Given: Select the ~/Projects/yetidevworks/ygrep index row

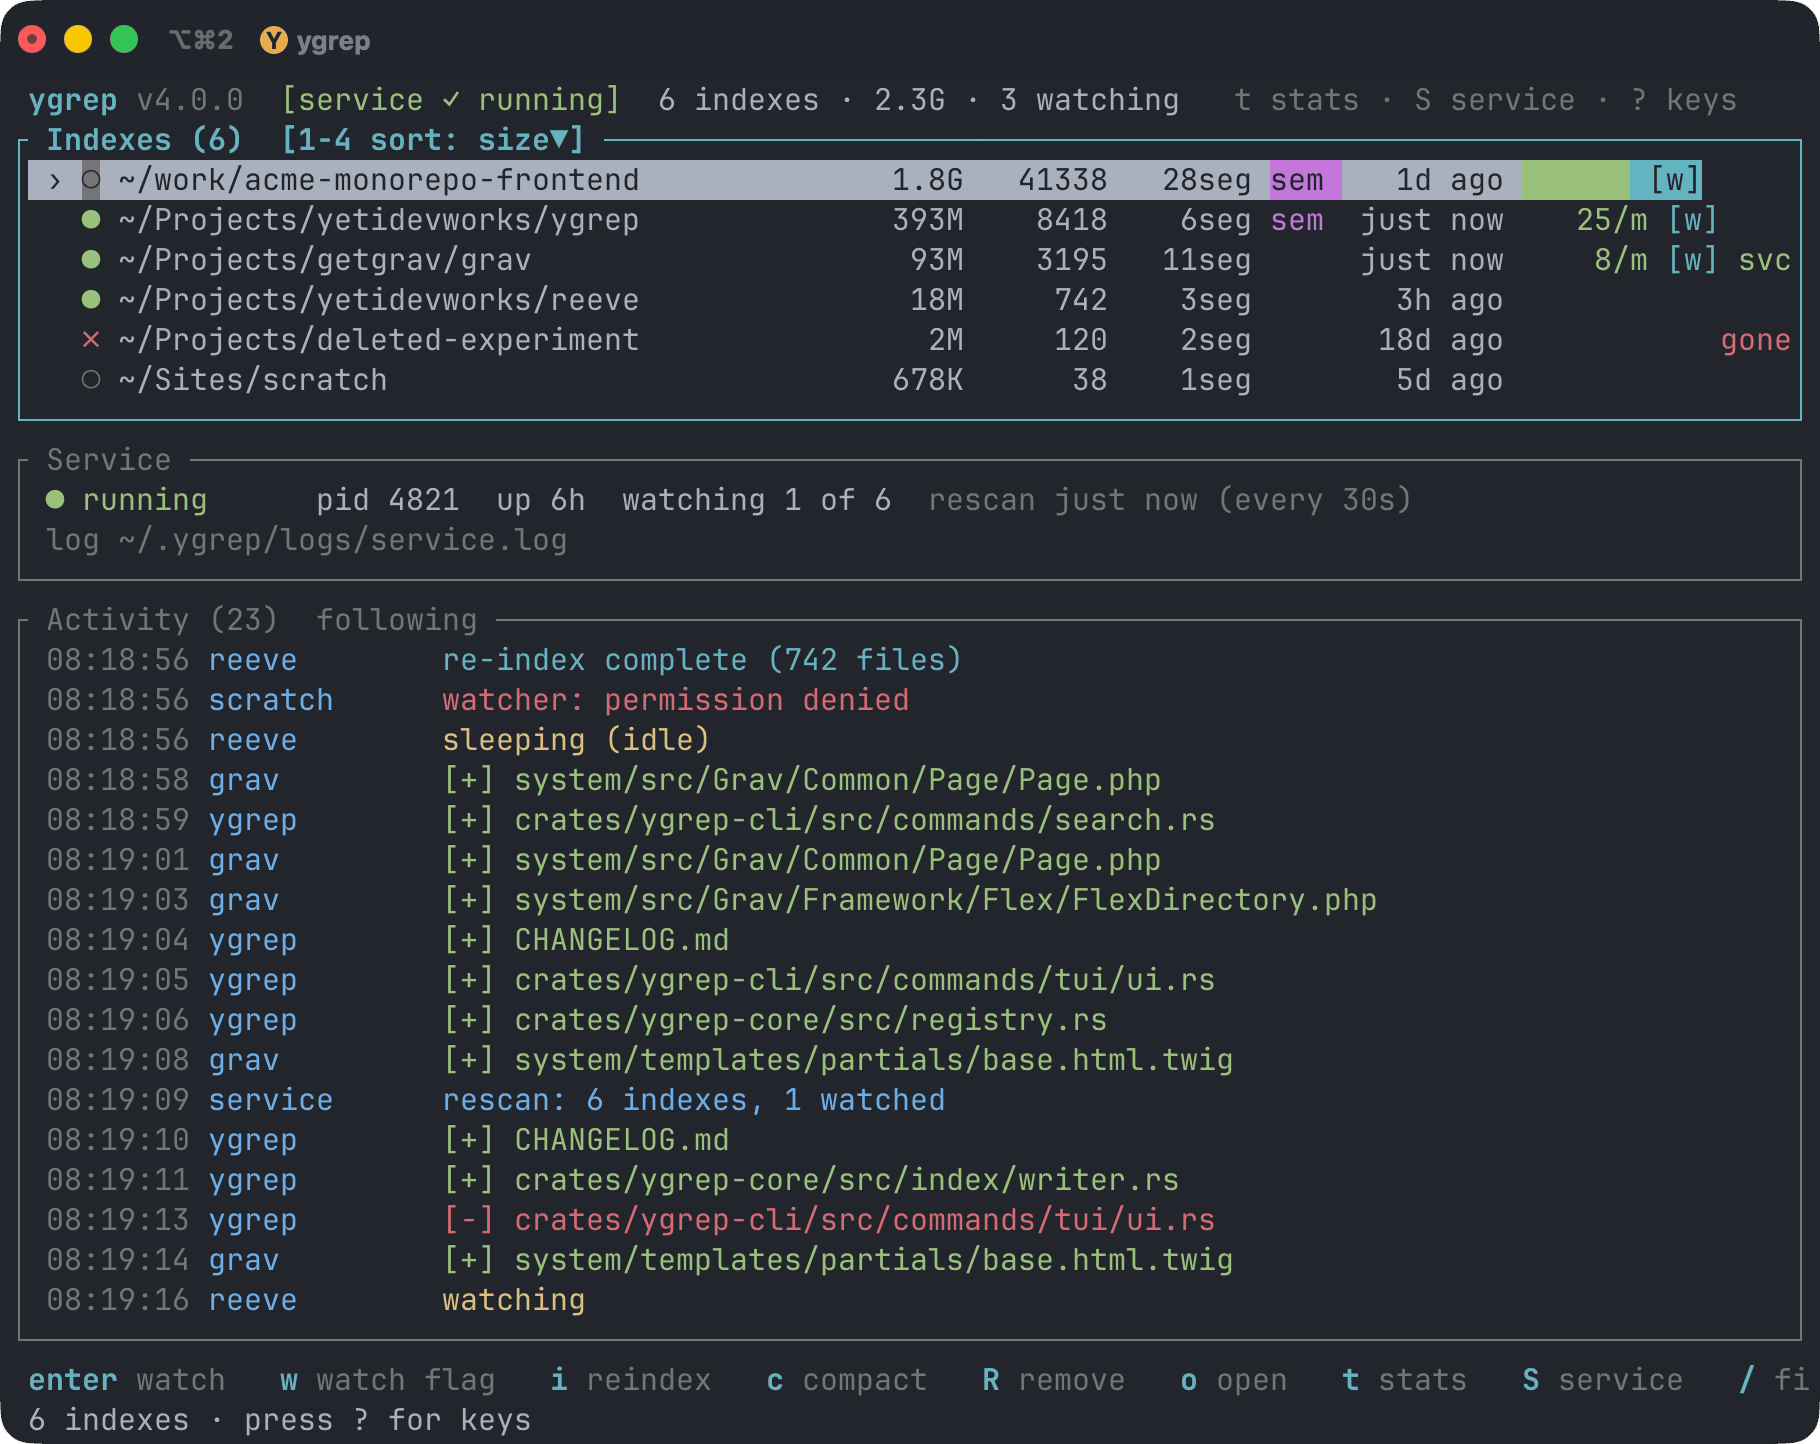Looking at the screenshot, I should [x=910, y=220].
